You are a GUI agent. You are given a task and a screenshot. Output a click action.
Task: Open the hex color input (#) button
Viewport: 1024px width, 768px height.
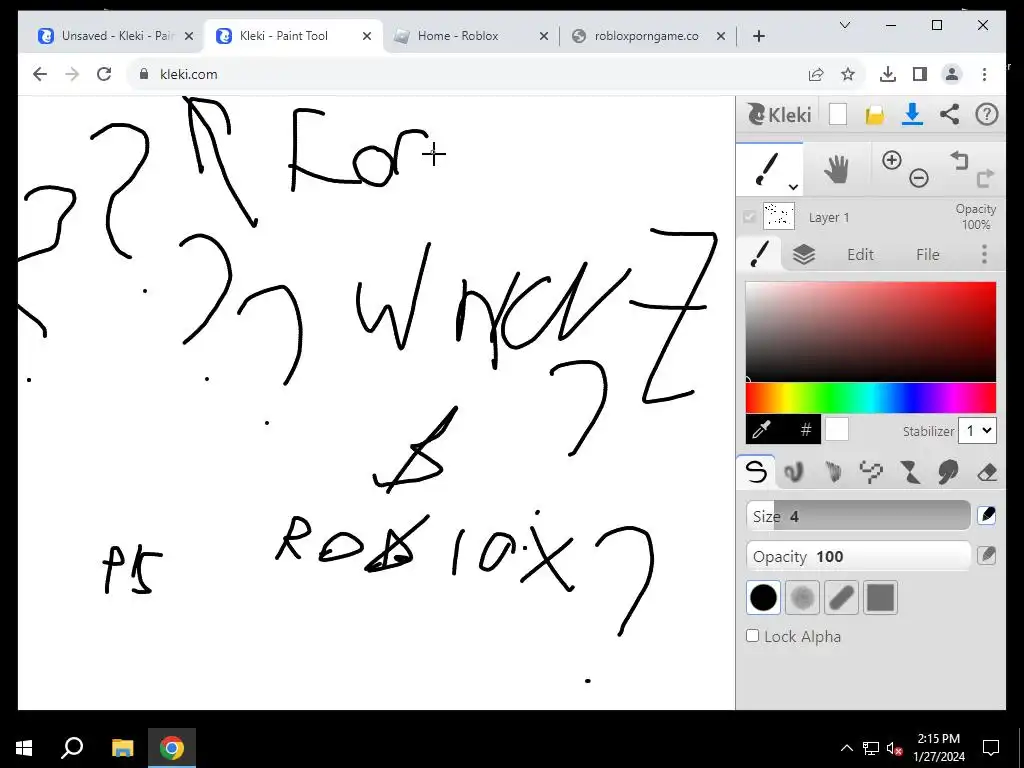[x=805, y=429]
